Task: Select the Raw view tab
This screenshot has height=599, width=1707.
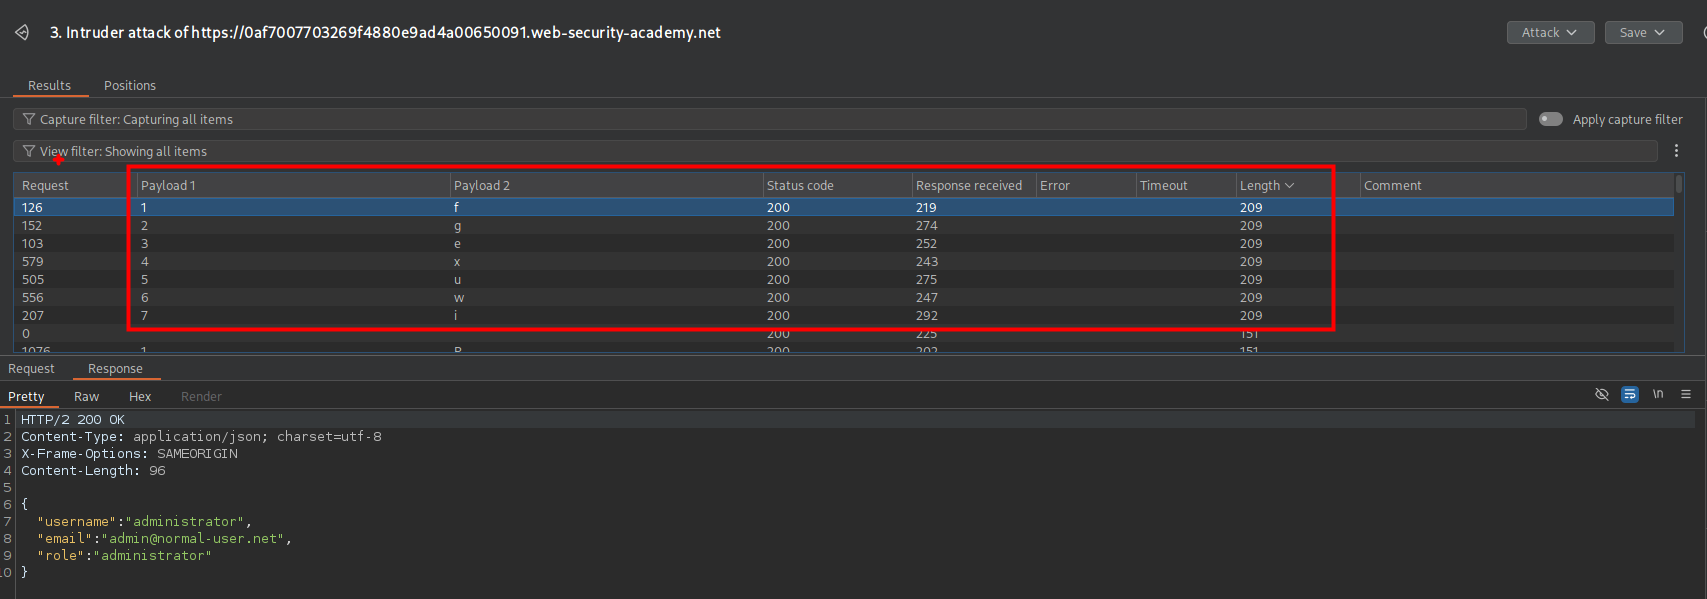Action: (x=87, y=397)
